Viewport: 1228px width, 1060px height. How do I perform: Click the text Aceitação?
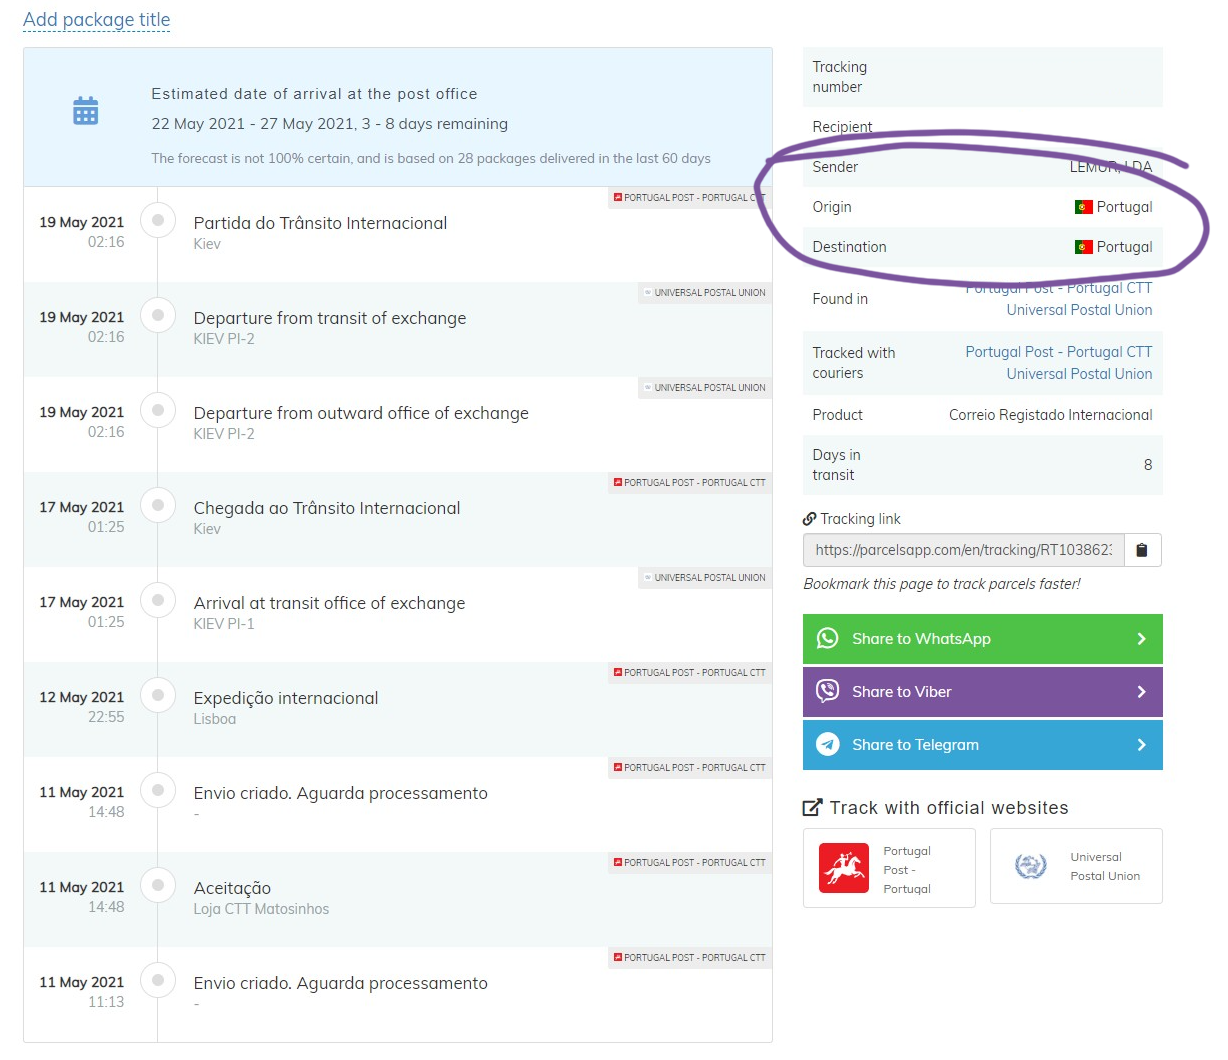[x=232, y=888]
